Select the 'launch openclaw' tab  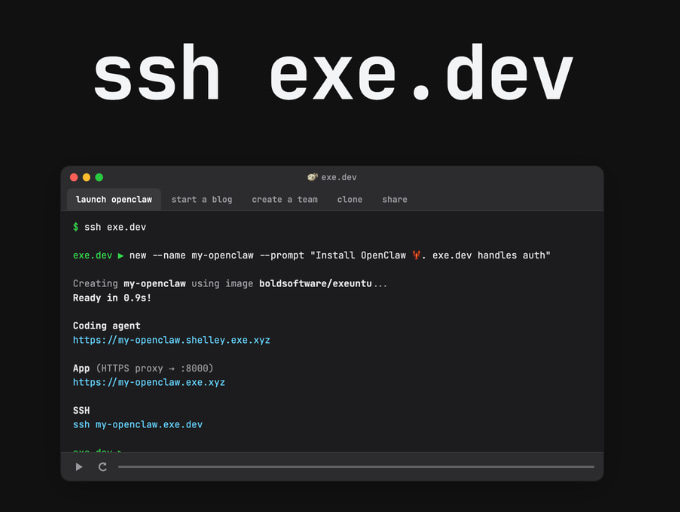click(114, 199)
